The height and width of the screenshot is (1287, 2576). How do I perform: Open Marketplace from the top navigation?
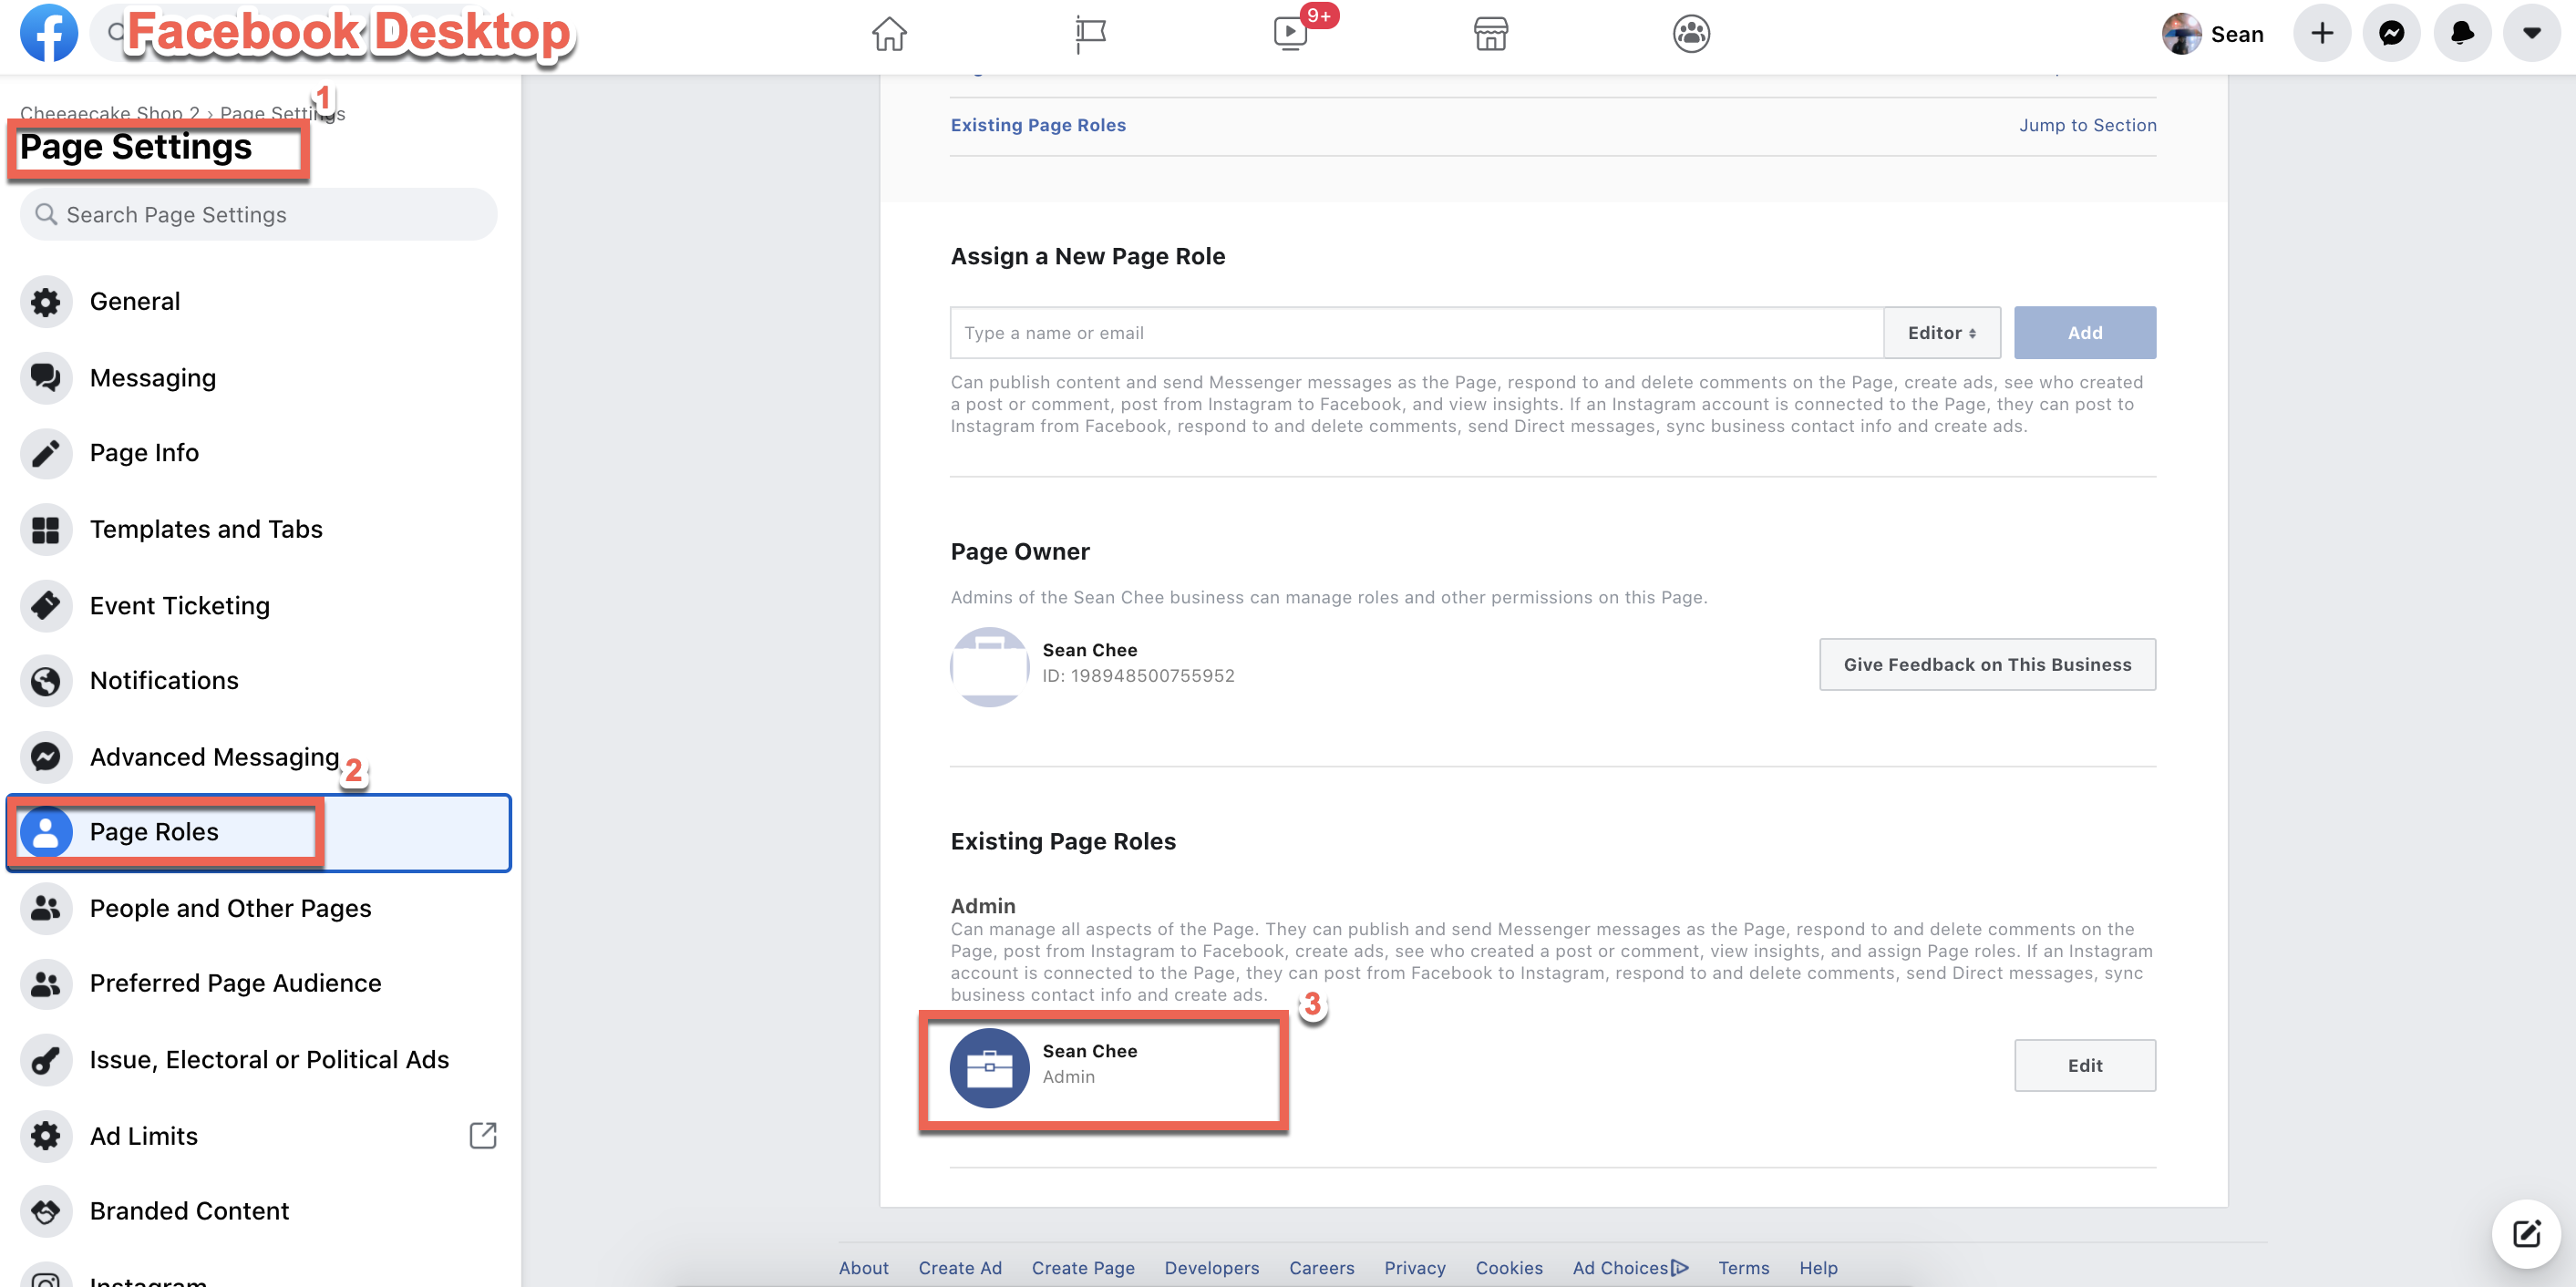[1490, 33]
